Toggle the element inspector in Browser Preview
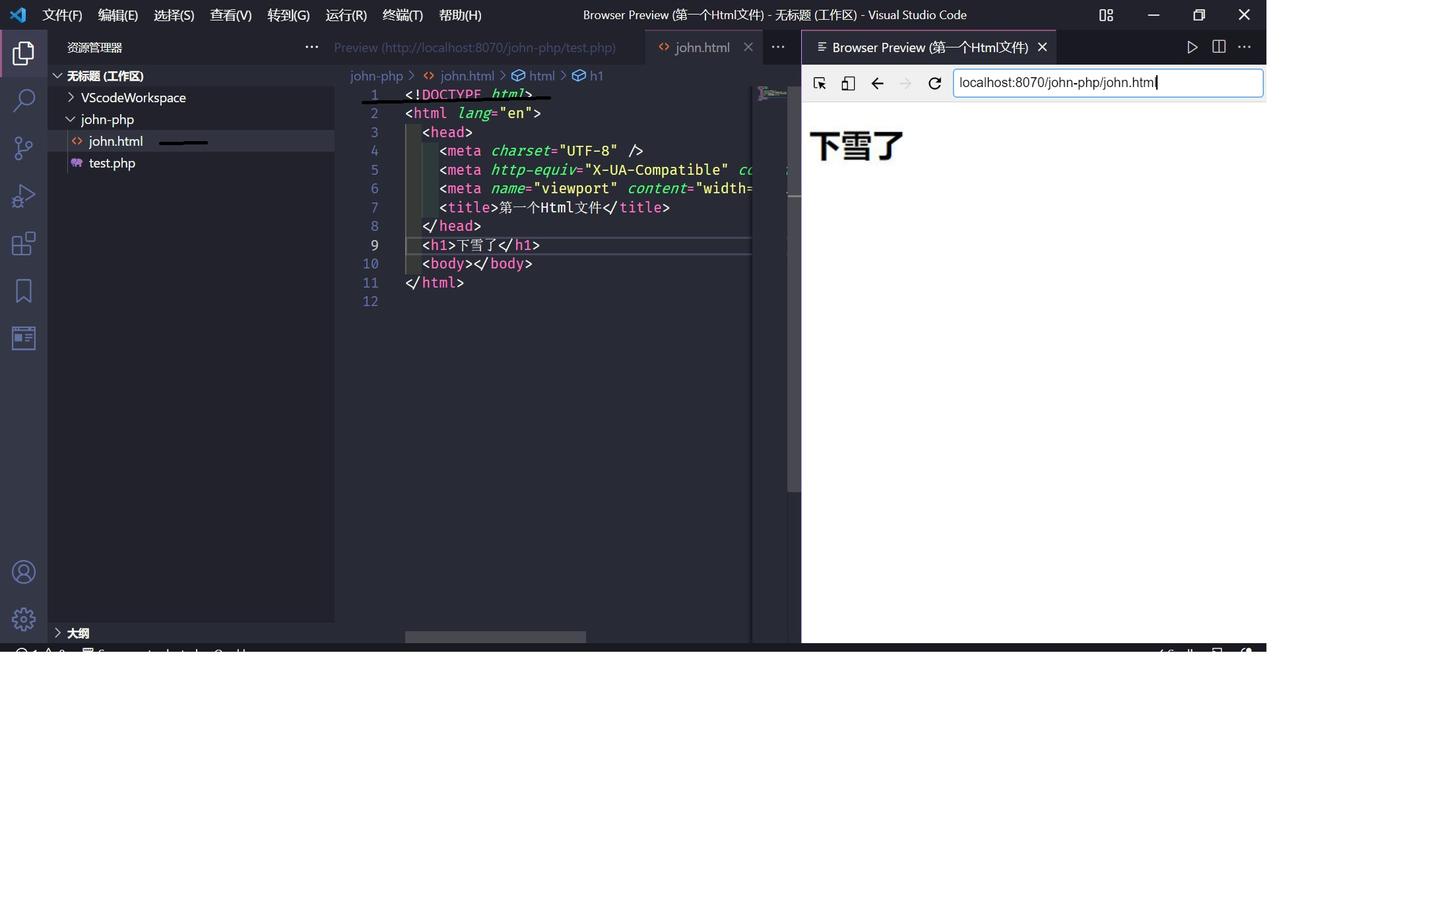 819,83
